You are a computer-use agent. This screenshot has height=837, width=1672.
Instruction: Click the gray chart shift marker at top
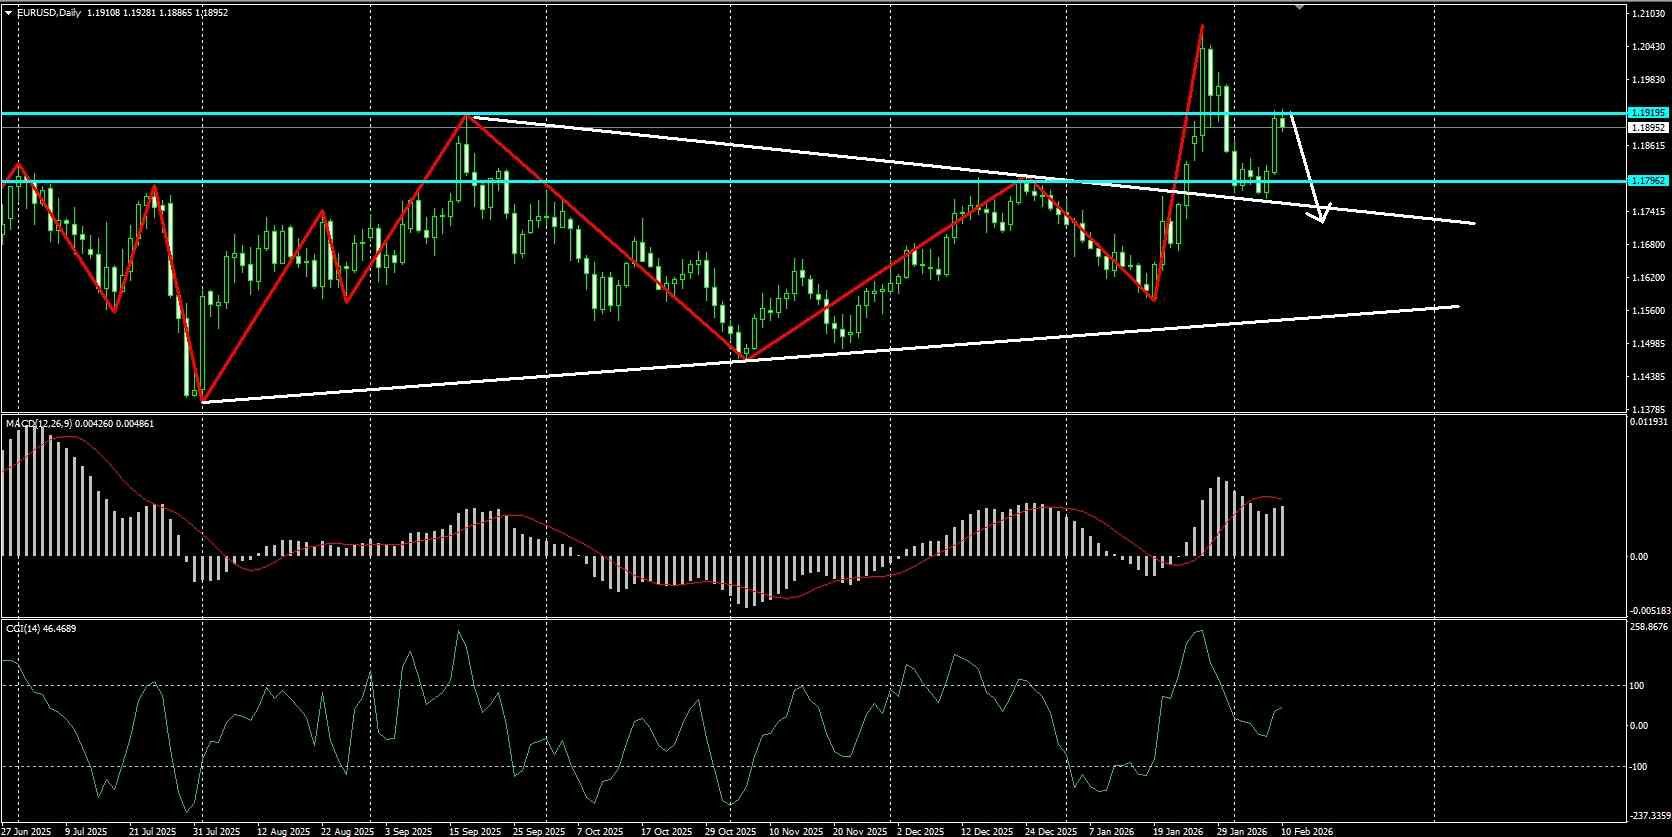[x=1299, y=6]
